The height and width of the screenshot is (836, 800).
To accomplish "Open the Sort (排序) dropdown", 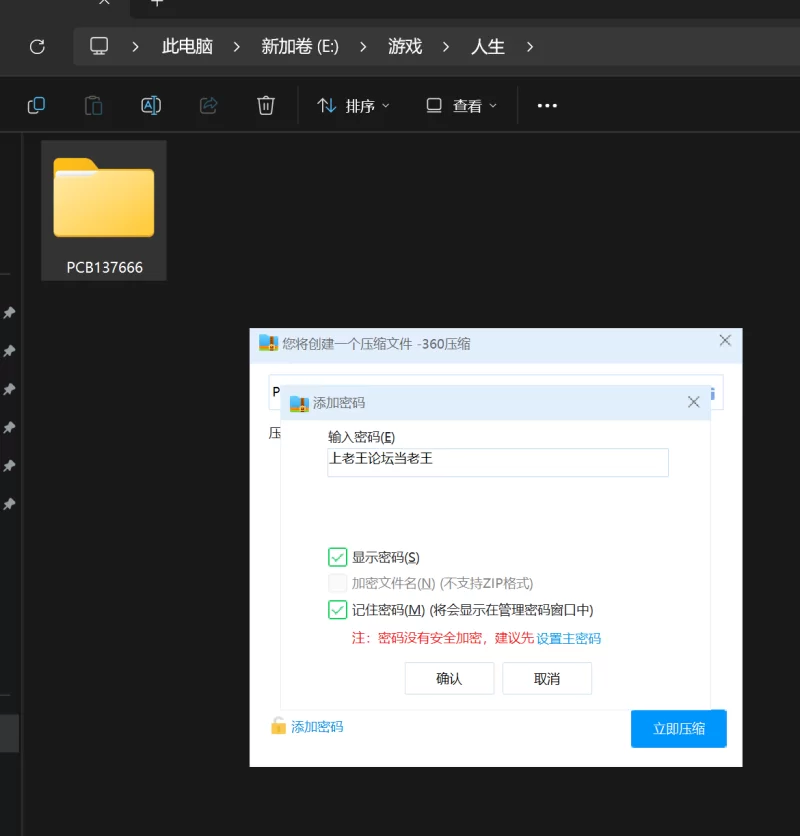I will coord(353,106).
